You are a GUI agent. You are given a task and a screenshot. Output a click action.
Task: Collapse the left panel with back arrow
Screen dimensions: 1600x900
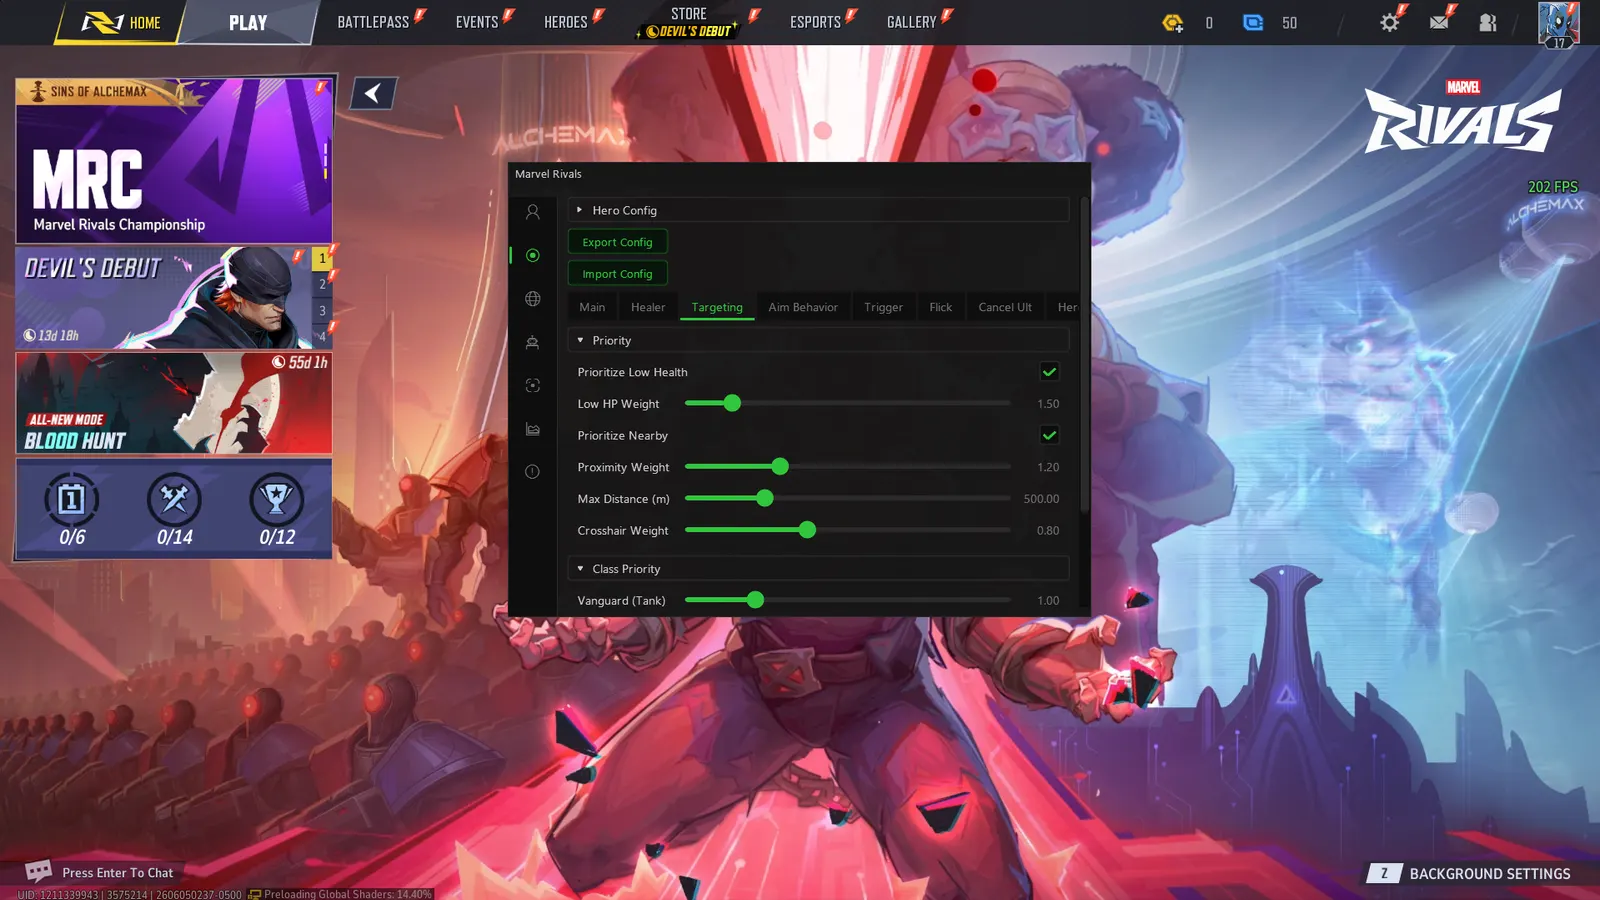point(373,93)
